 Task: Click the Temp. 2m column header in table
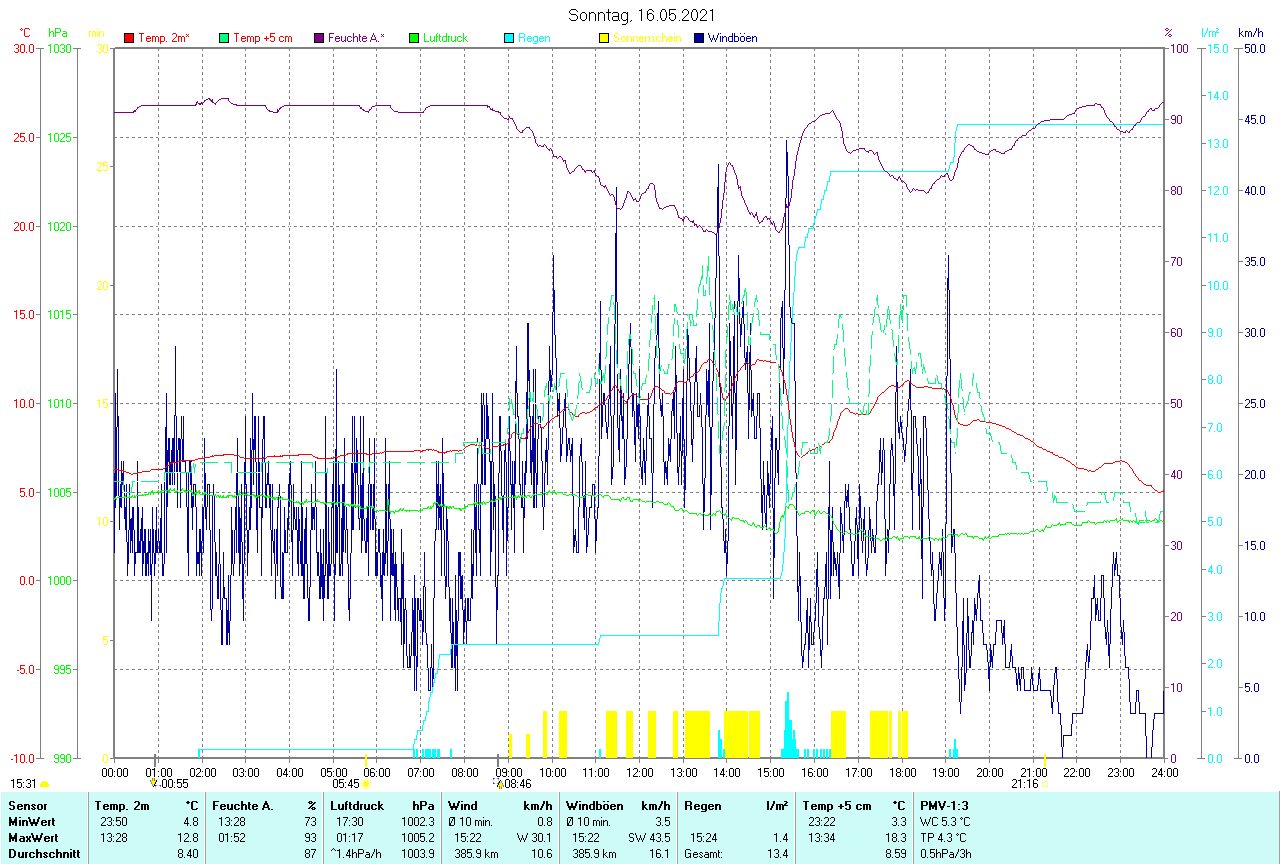tap(122, 805)
